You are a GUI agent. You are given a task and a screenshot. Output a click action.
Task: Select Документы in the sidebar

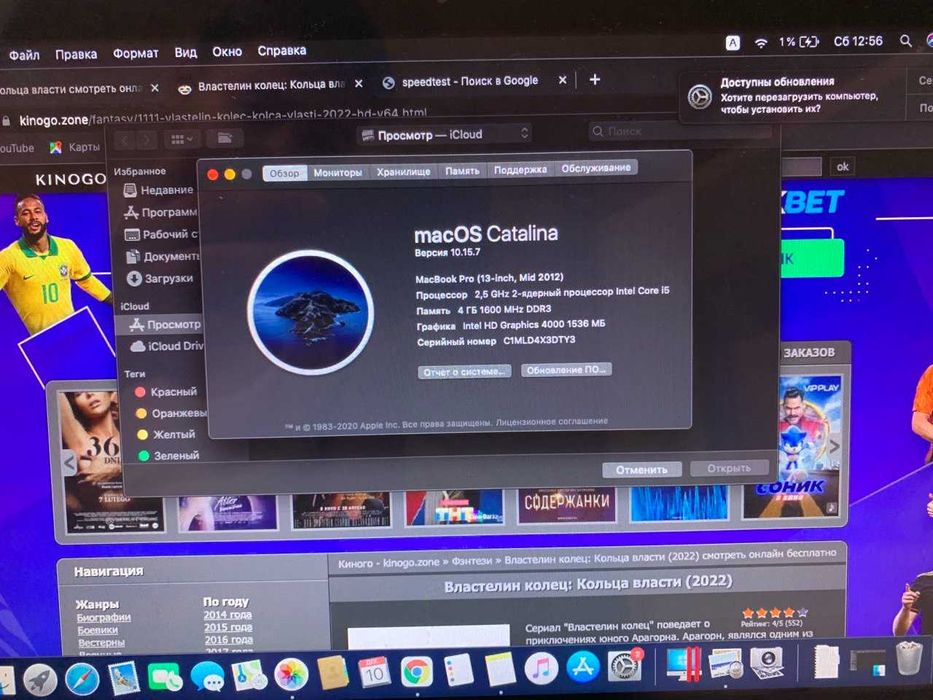pos(163,257)
